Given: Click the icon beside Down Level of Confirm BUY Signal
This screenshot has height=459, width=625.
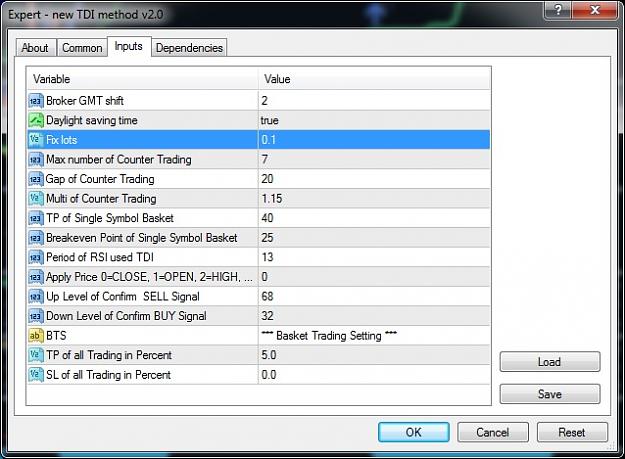Looking at the screenshot, I should 35,316.
